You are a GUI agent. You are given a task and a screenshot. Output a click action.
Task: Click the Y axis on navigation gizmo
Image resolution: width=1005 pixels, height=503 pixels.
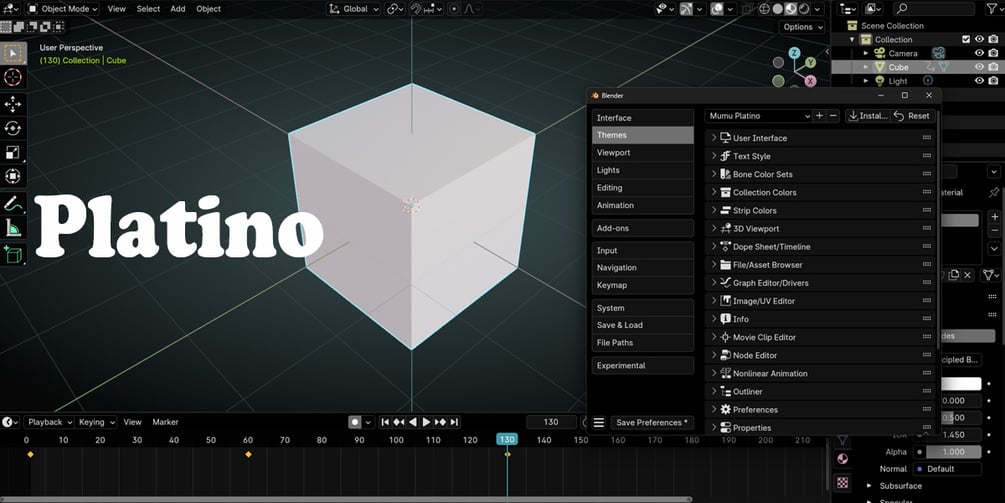click(x=811, y=62)
